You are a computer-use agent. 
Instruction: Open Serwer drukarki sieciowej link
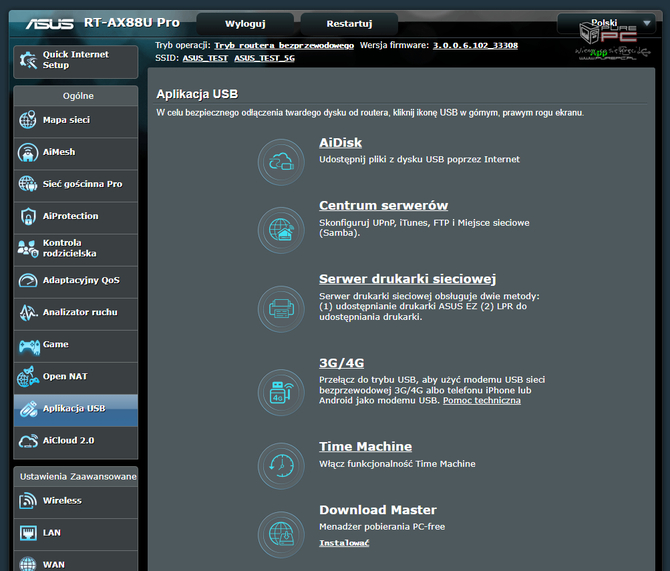(407, 279)
